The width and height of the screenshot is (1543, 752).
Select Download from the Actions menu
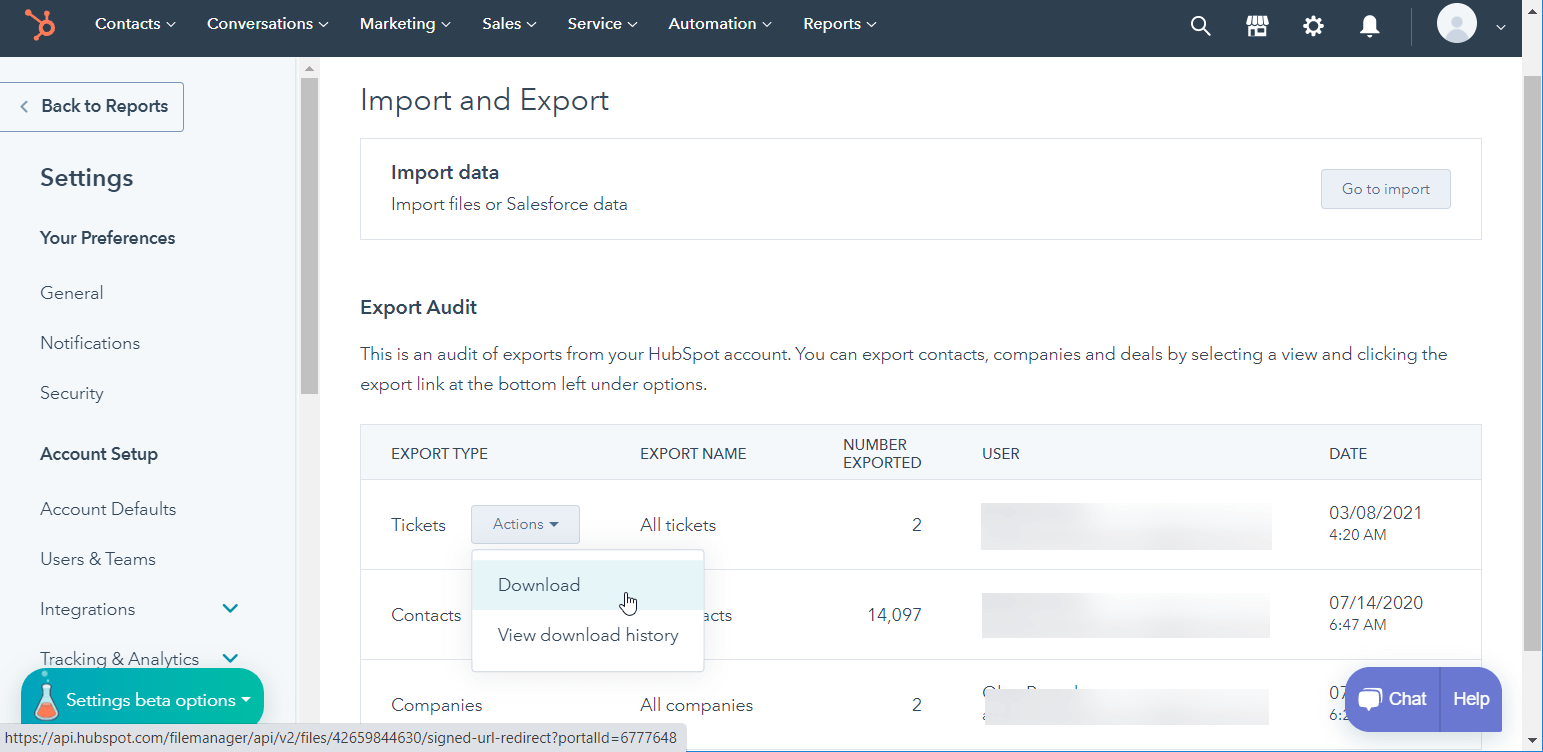(538, 584)
